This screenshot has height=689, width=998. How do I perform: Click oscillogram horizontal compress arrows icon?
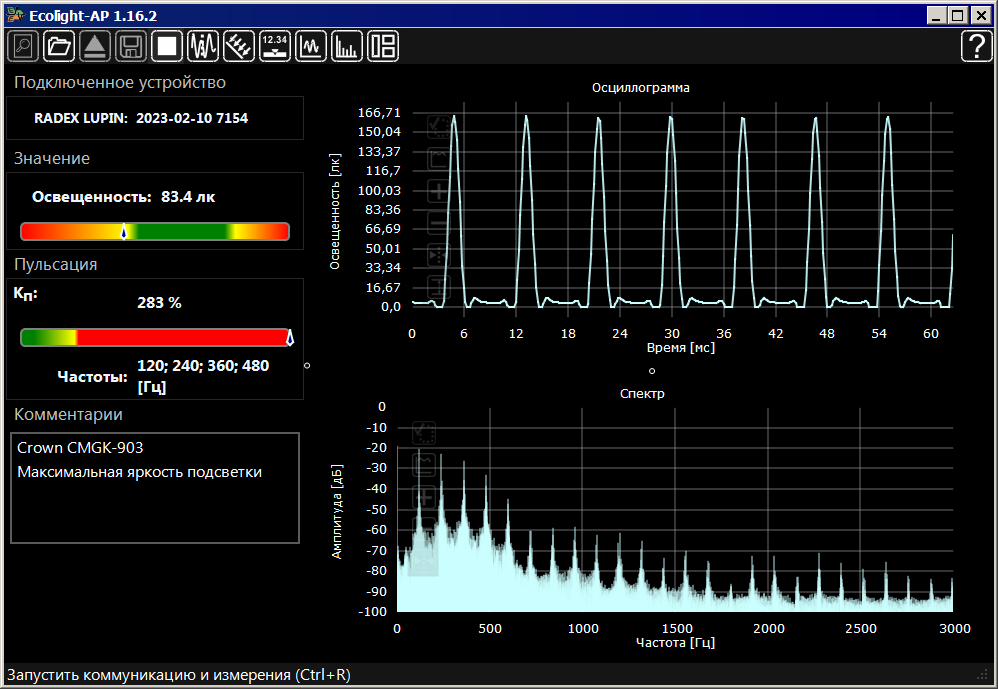pyautogui.click(x=438, y=255)
